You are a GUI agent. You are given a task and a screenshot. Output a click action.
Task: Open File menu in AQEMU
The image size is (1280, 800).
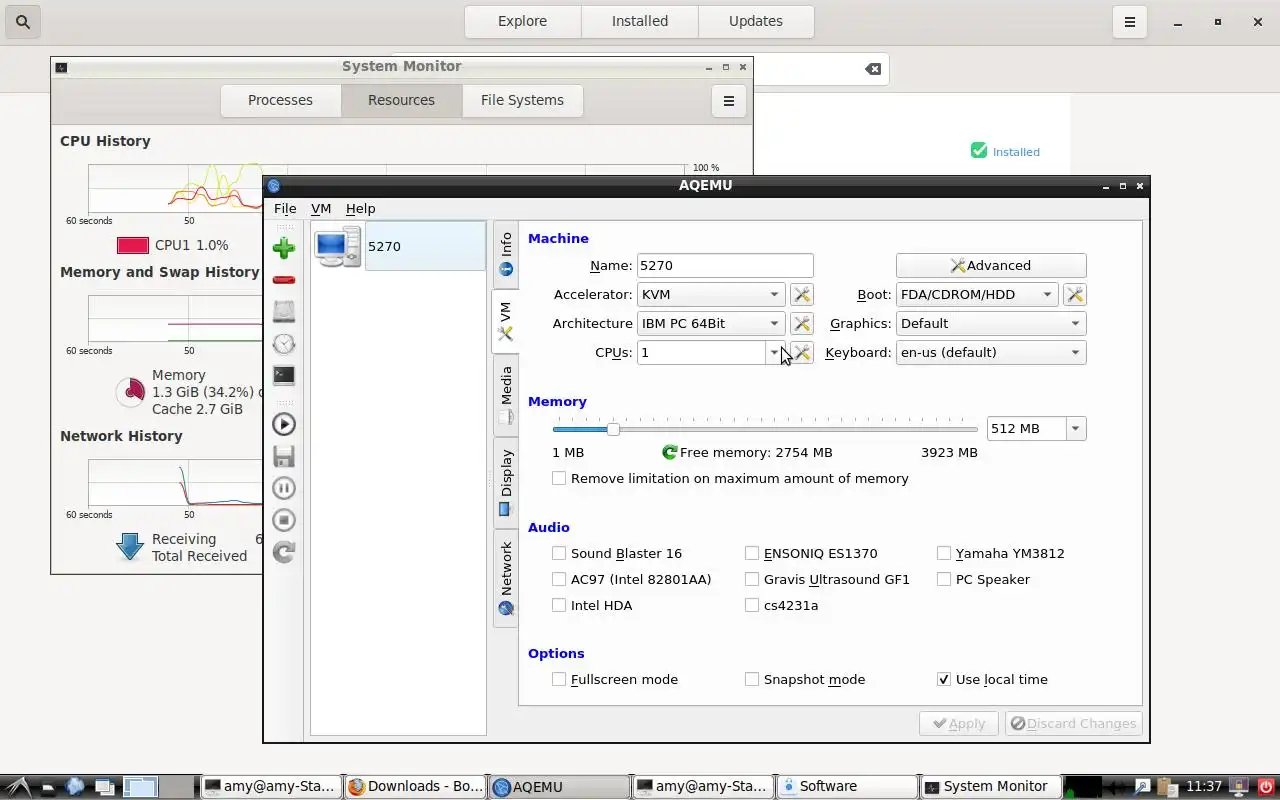(x=285, y=208)
